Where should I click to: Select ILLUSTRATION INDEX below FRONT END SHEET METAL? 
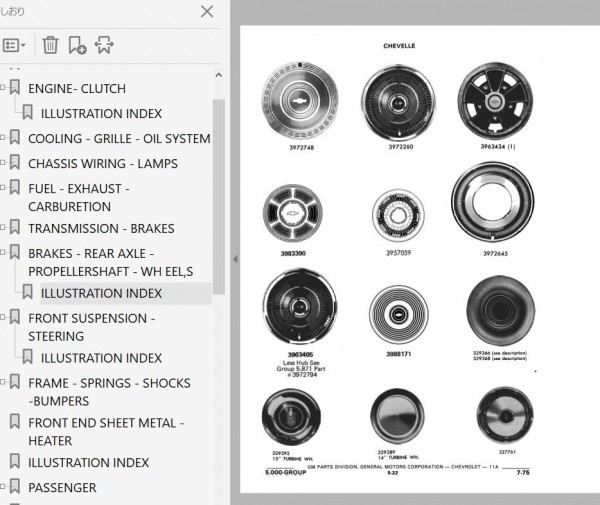point(88,463)
